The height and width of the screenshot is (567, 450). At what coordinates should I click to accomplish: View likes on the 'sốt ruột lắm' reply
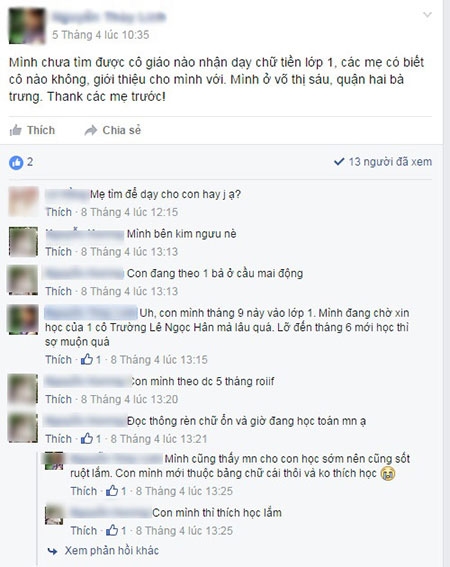116,491
